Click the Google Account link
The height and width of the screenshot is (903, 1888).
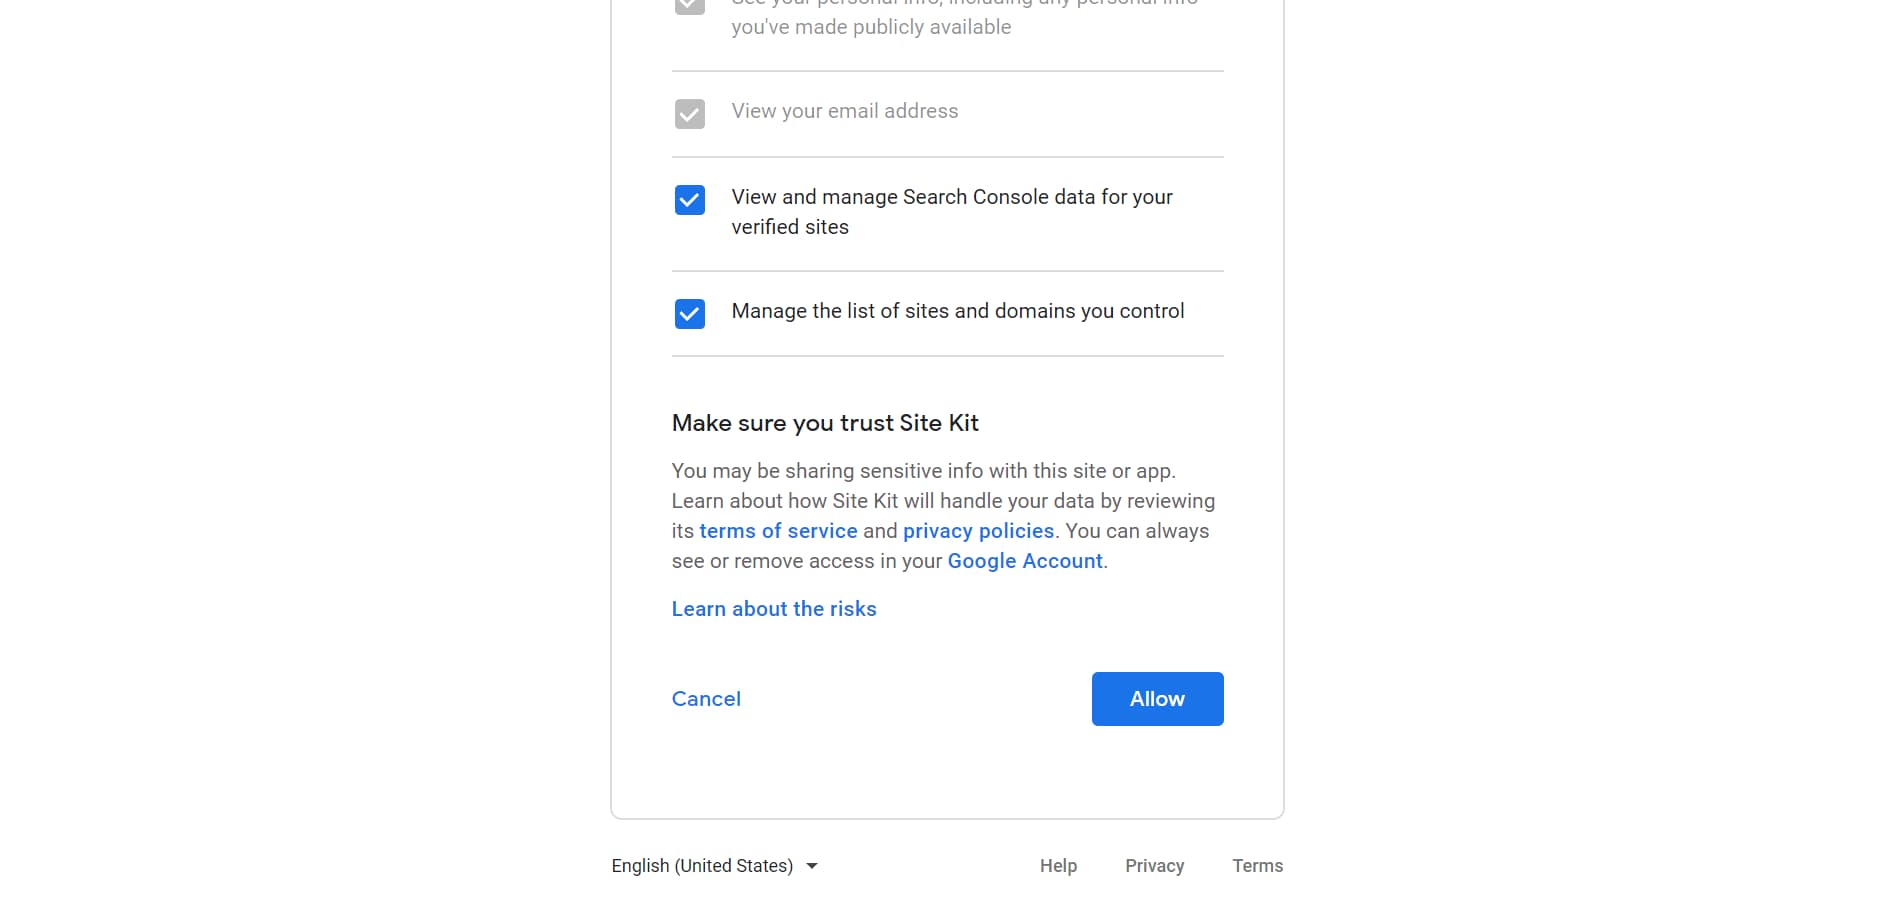click(x=1023, y=560)
